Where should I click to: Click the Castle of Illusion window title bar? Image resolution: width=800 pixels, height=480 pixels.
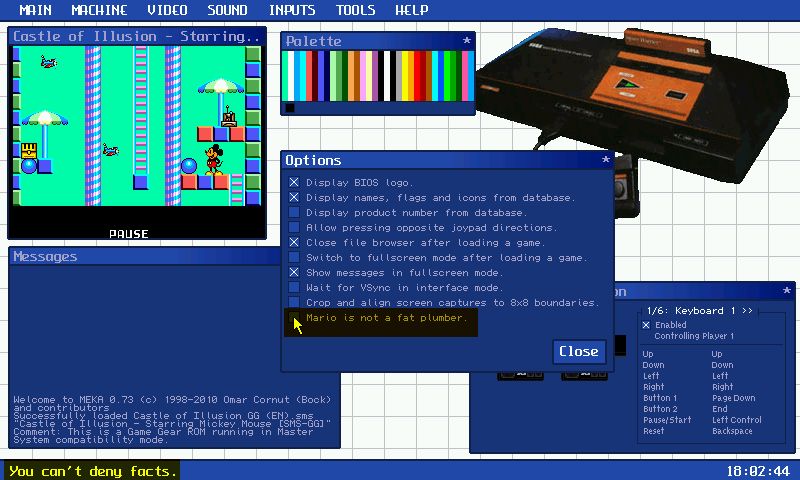[137, 36]
